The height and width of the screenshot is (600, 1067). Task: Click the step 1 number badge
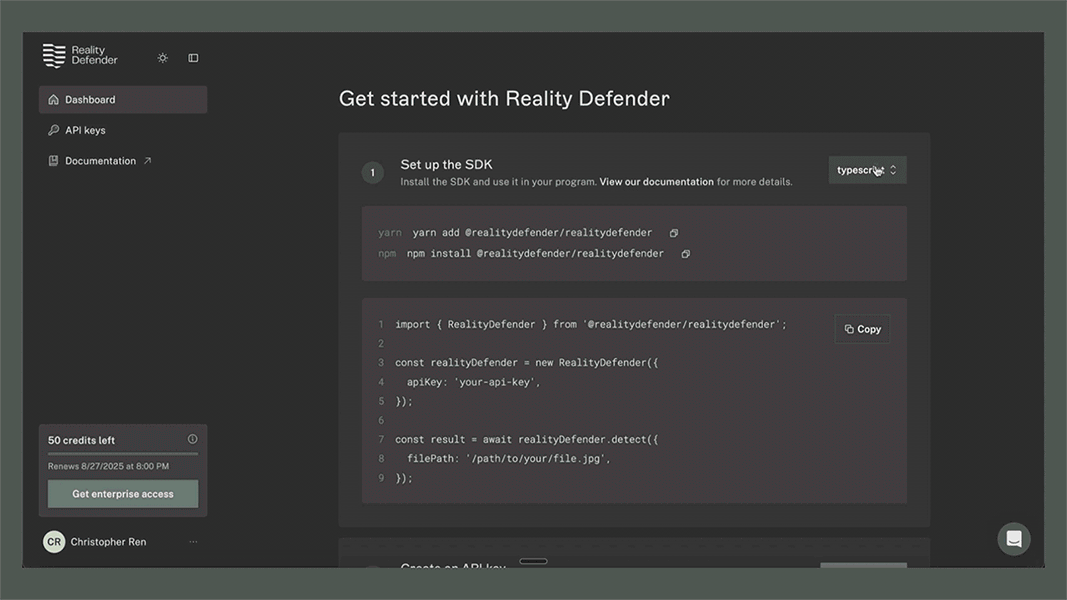[372, 173]
